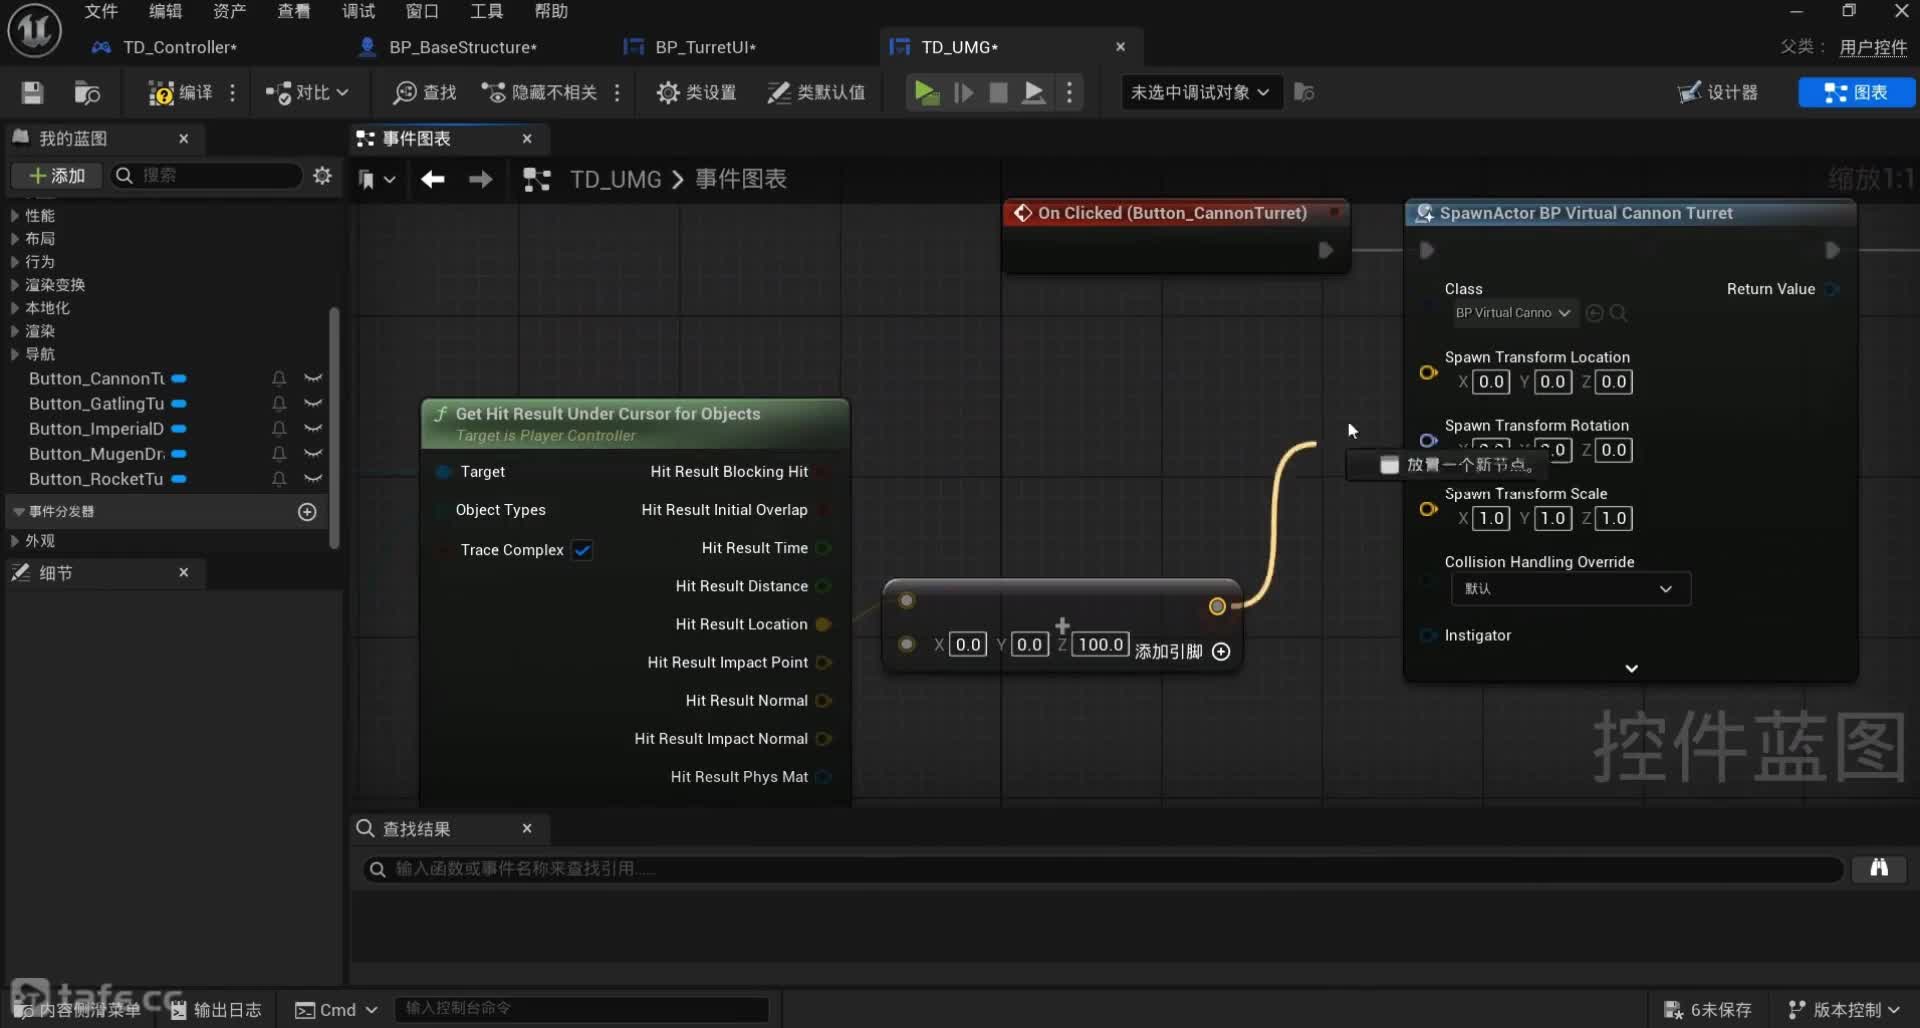This screenshot has height=1028, width=1920.
Task: Open My Blueprint settings gear
Action: 322,176
